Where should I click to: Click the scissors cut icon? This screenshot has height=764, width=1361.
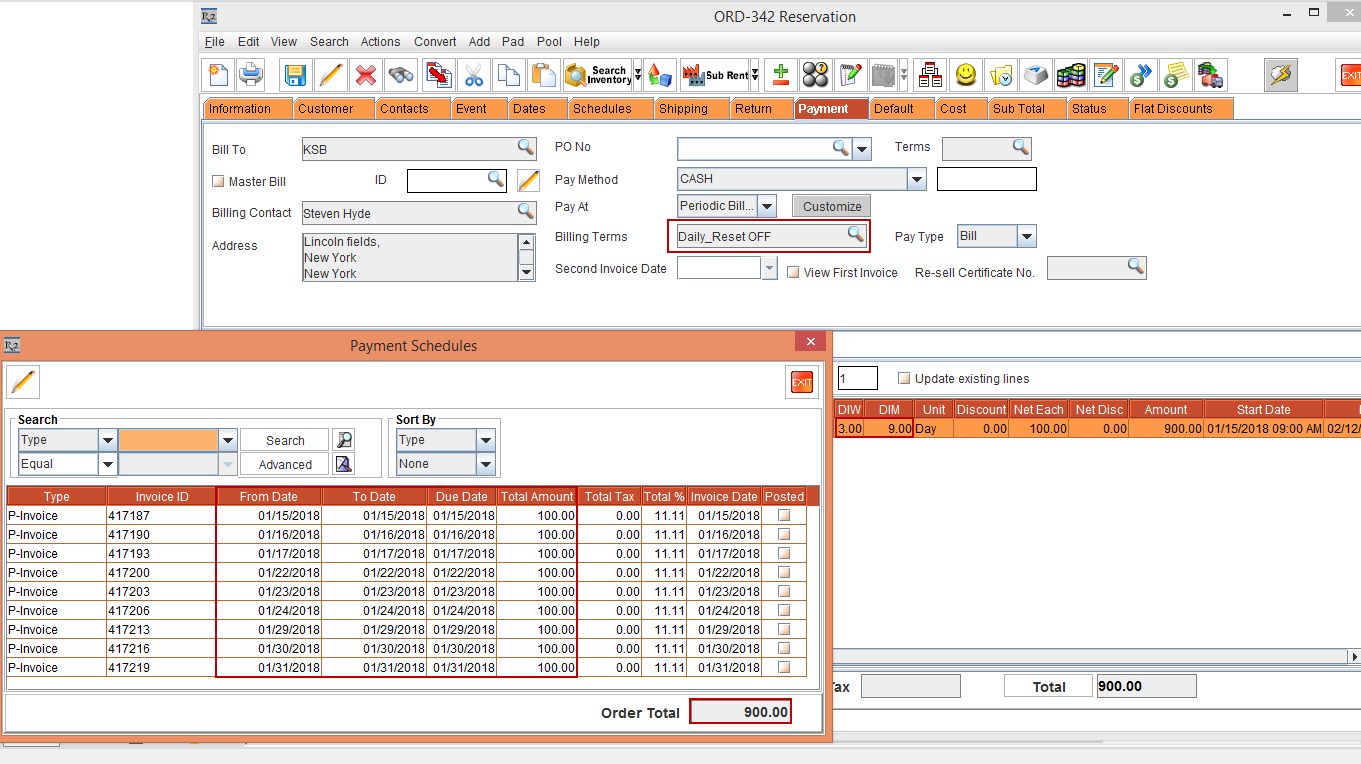click(x=474, y=75)
